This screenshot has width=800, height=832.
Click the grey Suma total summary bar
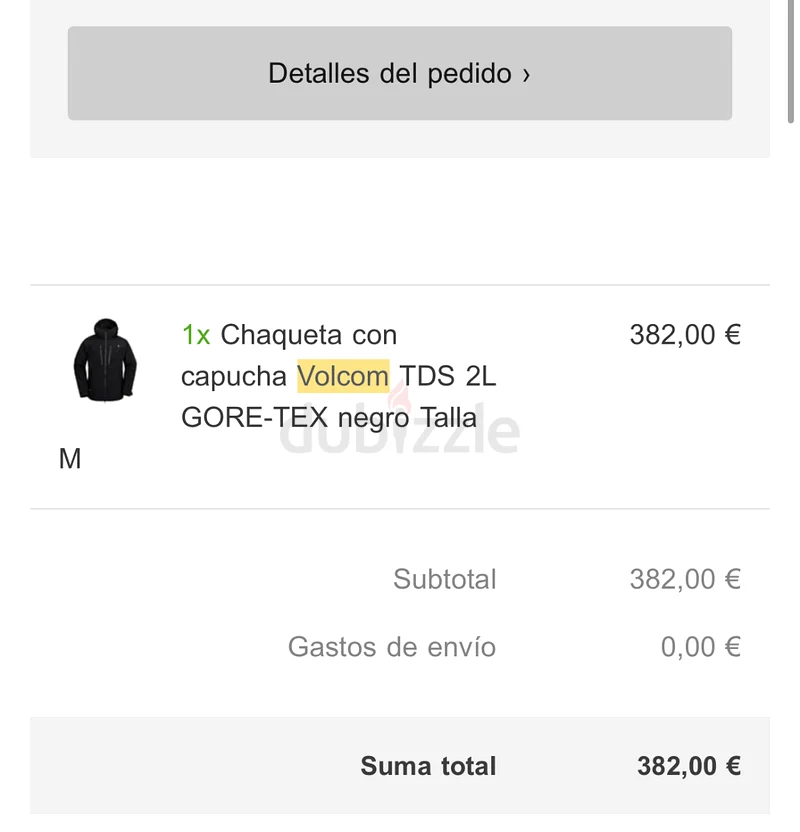click(399, 766)
